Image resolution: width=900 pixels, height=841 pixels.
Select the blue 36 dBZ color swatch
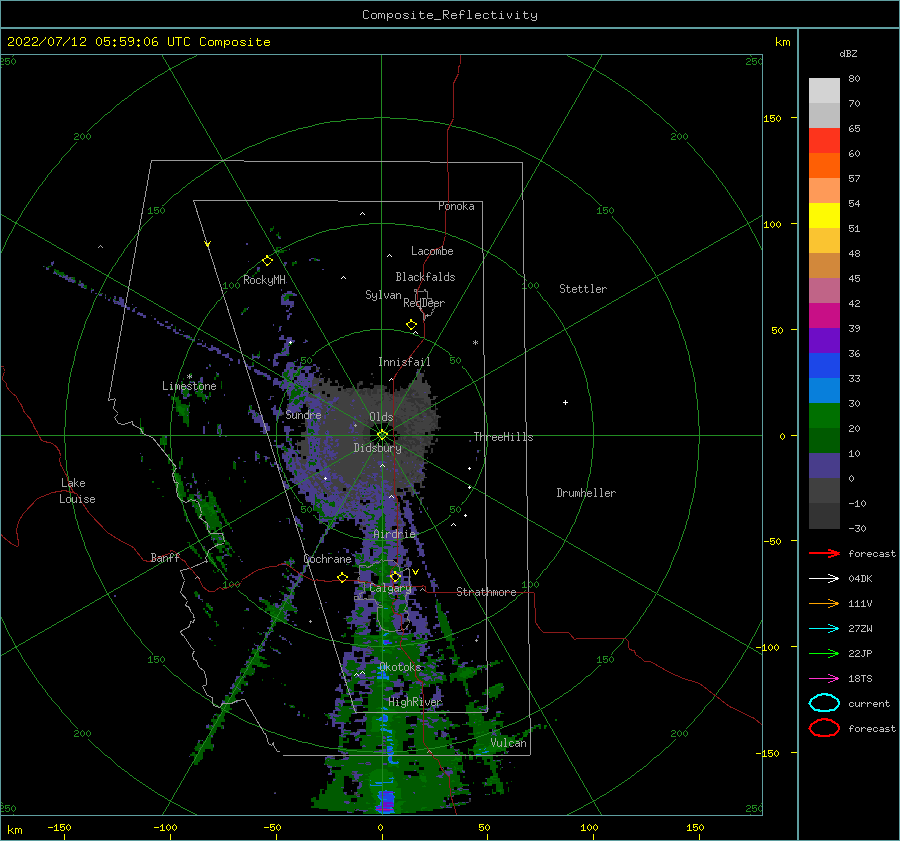click(x=824, y=365)
